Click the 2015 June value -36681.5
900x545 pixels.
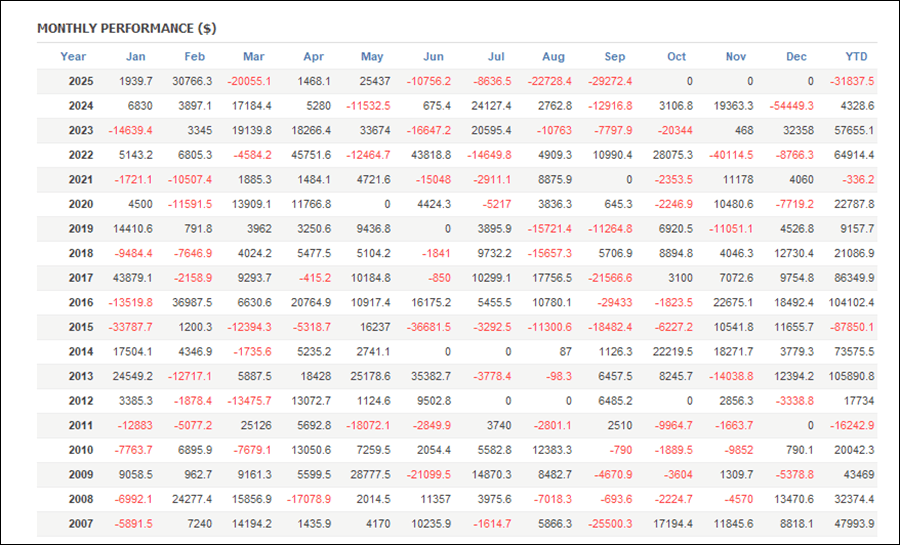click(x=429, y=327)
